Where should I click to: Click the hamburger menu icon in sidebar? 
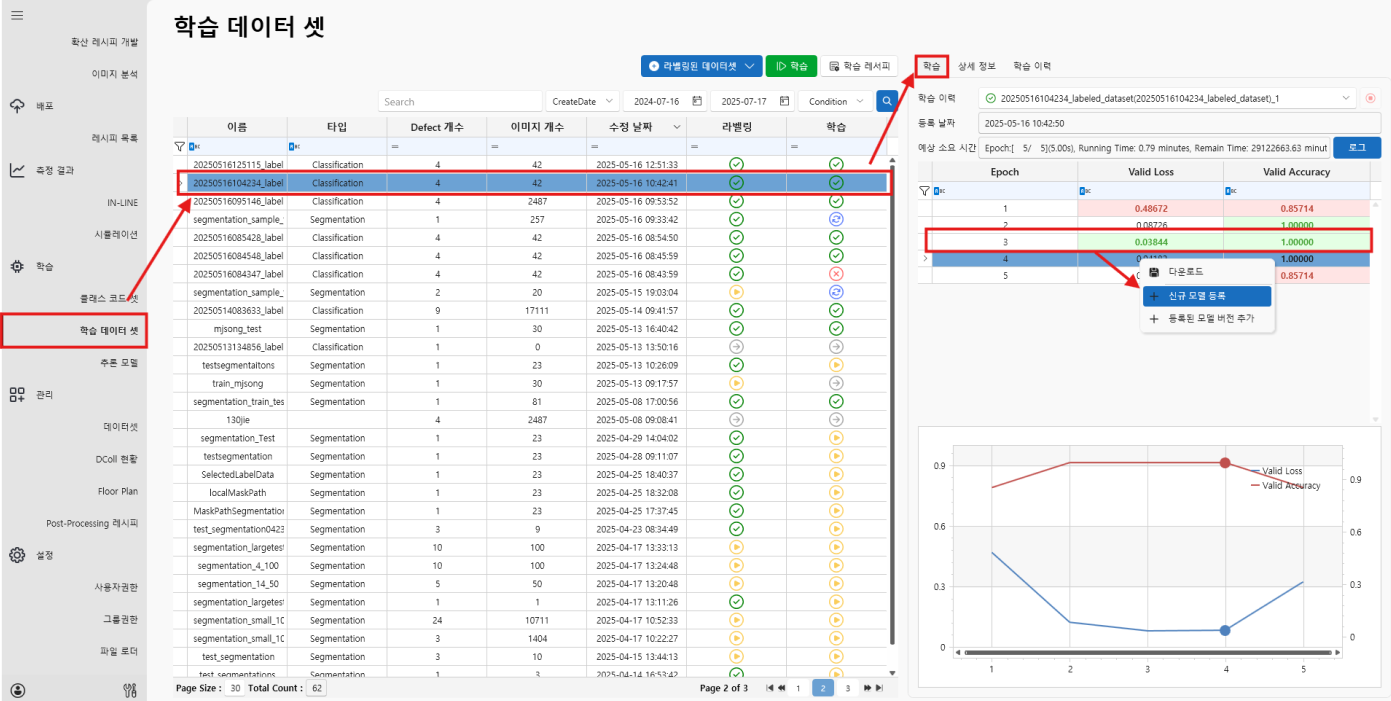(17, 15)
